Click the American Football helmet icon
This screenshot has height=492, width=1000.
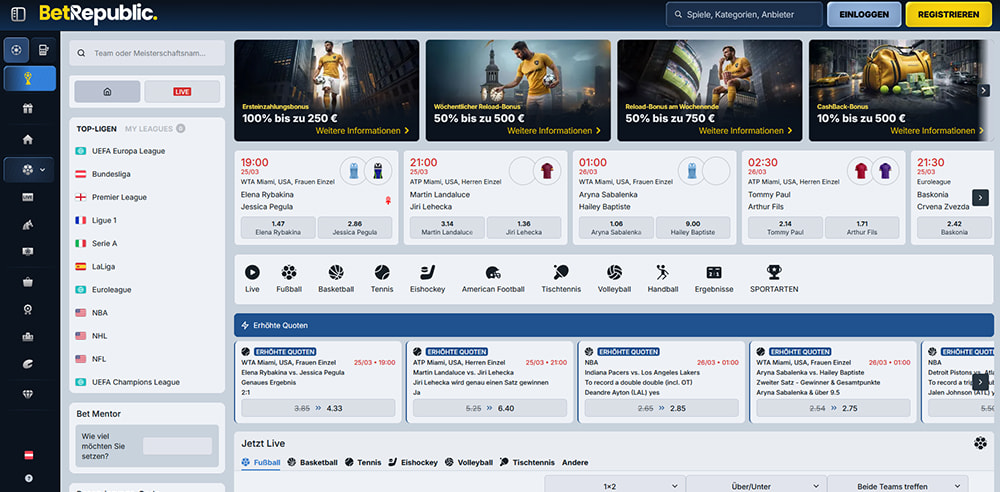click(x=493, y=272)
